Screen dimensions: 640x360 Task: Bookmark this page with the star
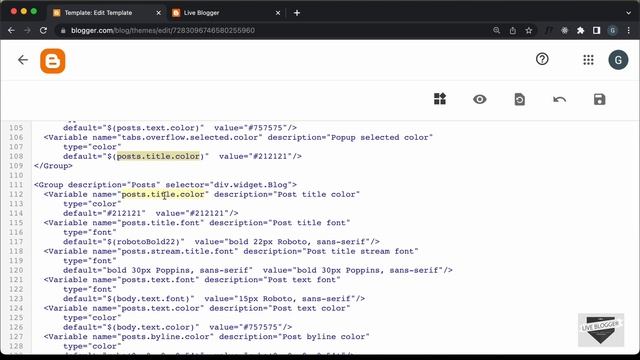click(529, 30)
